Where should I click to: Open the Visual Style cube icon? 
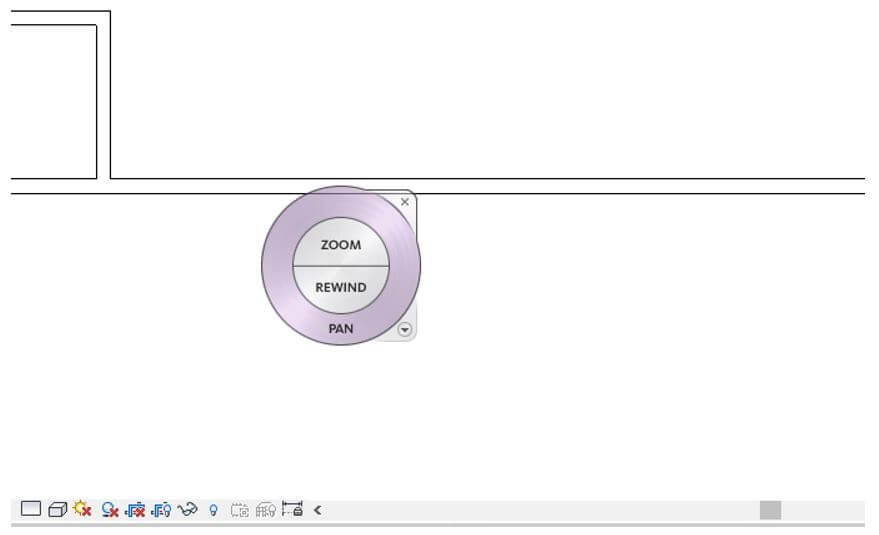coord(57,509)
